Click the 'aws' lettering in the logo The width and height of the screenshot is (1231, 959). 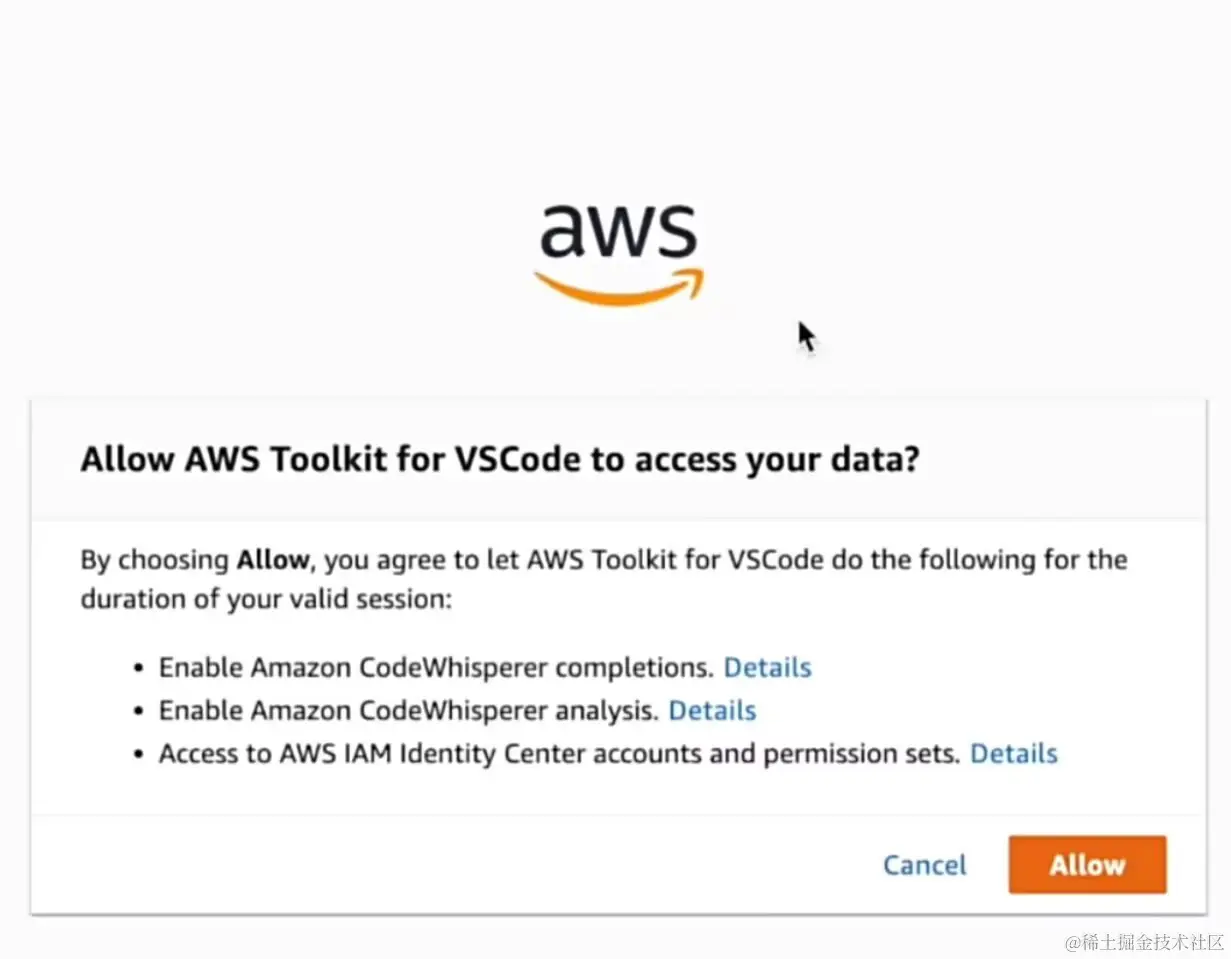tap(618, 230)
